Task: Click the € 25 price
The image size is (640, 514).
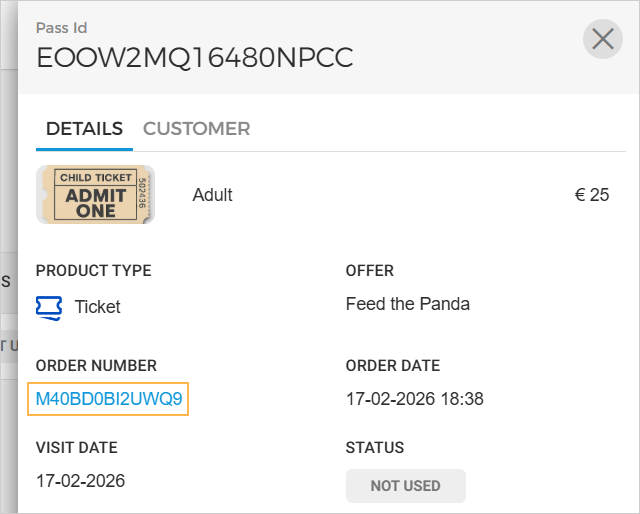Action: (592, 195)
